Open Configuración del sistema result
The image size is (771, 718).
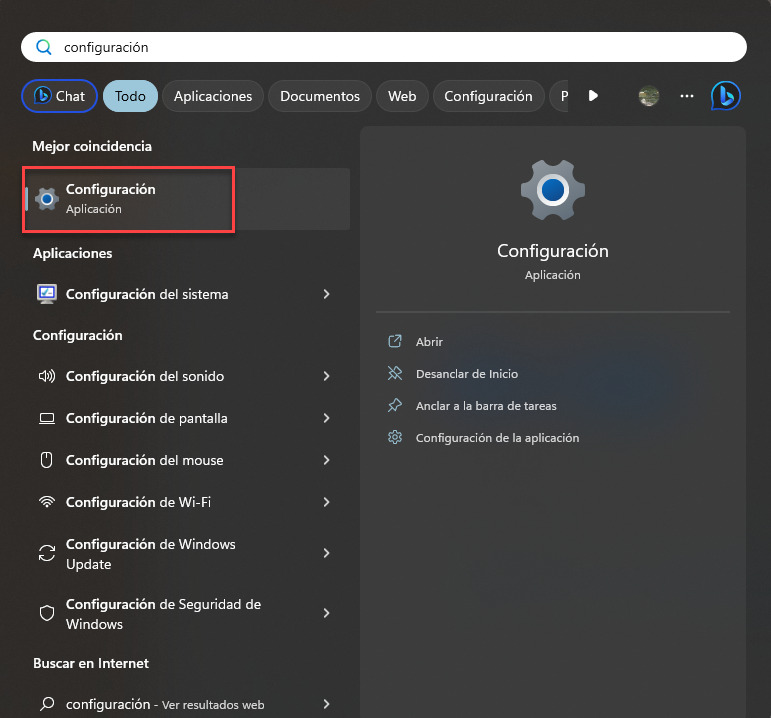(186, 294)
